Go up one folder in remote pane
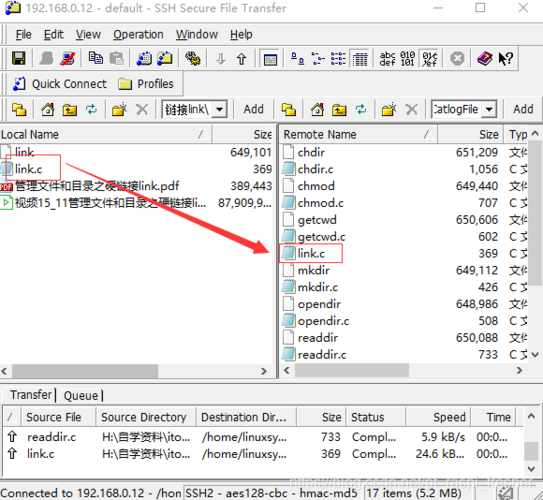 pos(339,109)
